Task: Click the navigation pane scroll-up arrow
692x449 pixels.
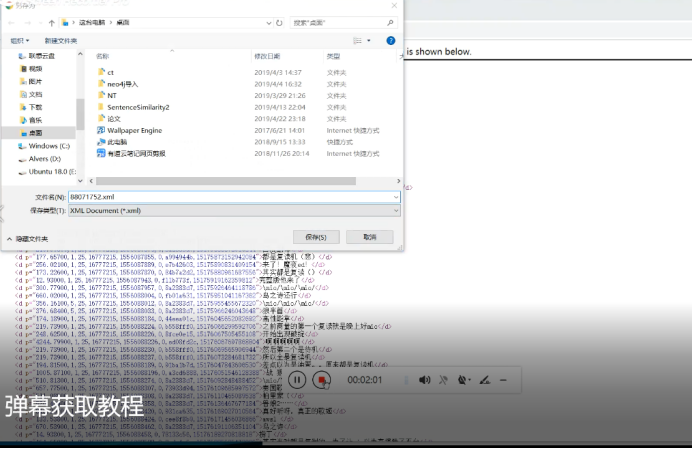Action: click(x=80, y=54)
